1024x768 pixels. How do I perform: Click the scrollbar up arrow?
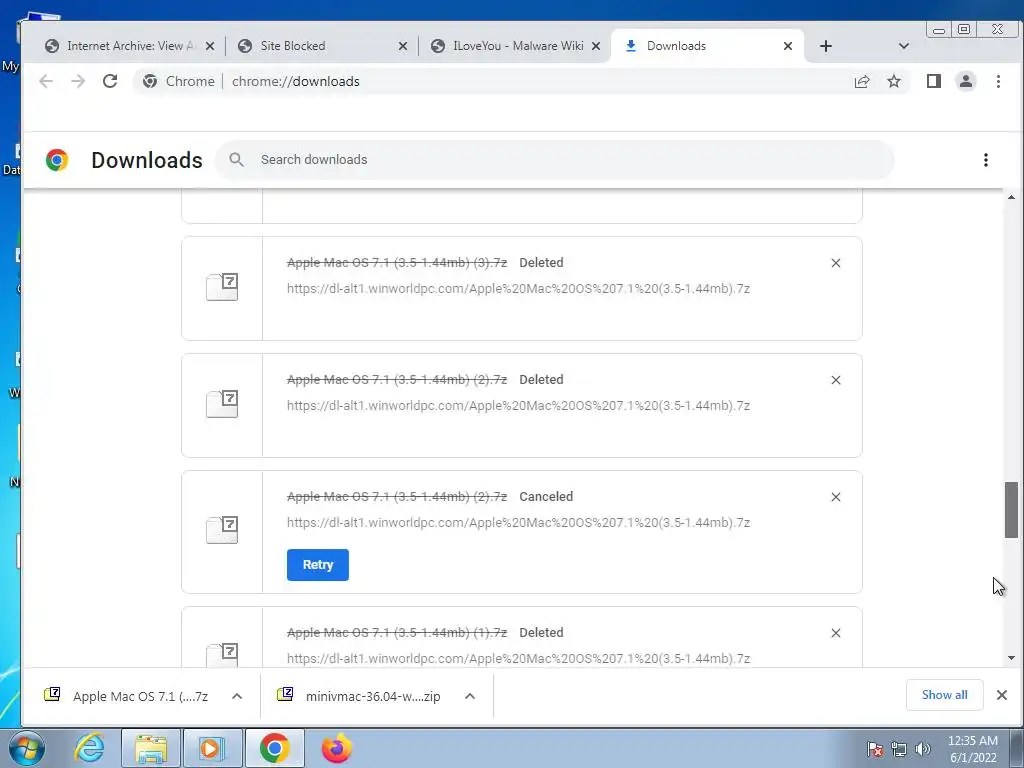[x=1011, y=197]
